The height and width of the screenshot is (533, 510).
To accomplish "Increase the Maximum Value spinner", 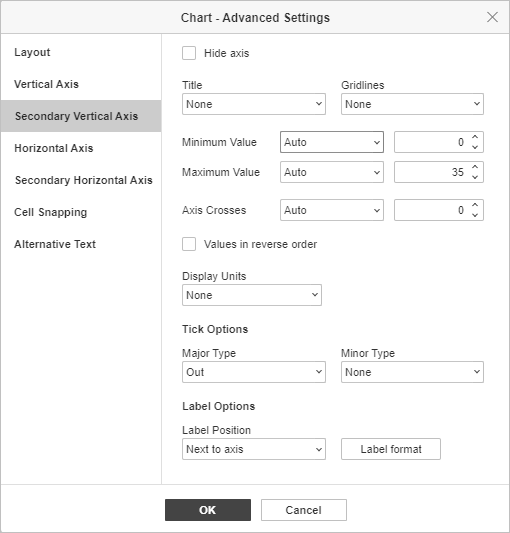I will [x=475, y=167].
